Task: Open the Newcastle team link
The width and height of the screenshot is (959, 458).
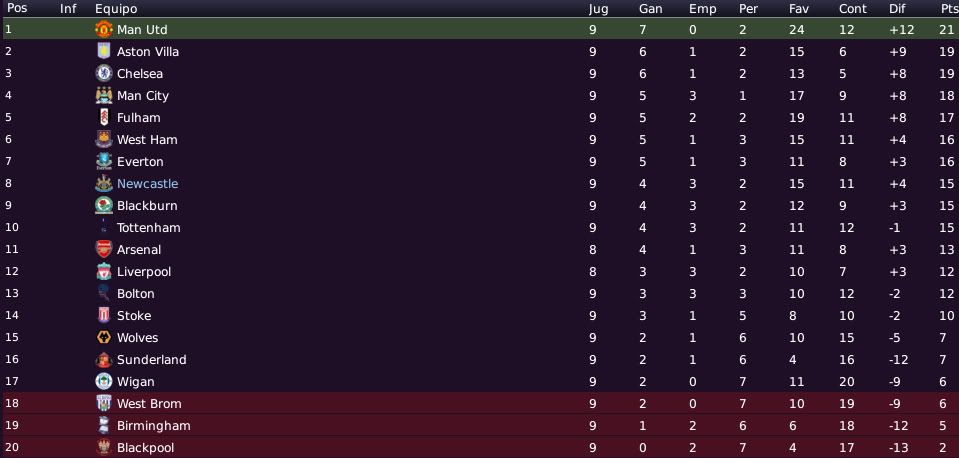Action: [x=147, y=183]
